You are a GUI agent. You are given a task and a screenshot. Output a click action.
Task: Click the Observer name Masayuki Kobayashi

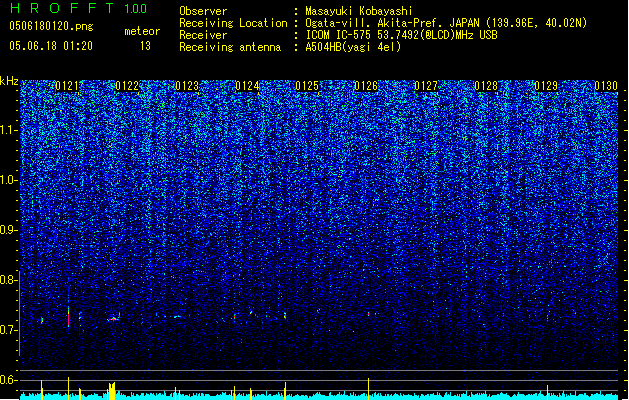click(359, 11)
